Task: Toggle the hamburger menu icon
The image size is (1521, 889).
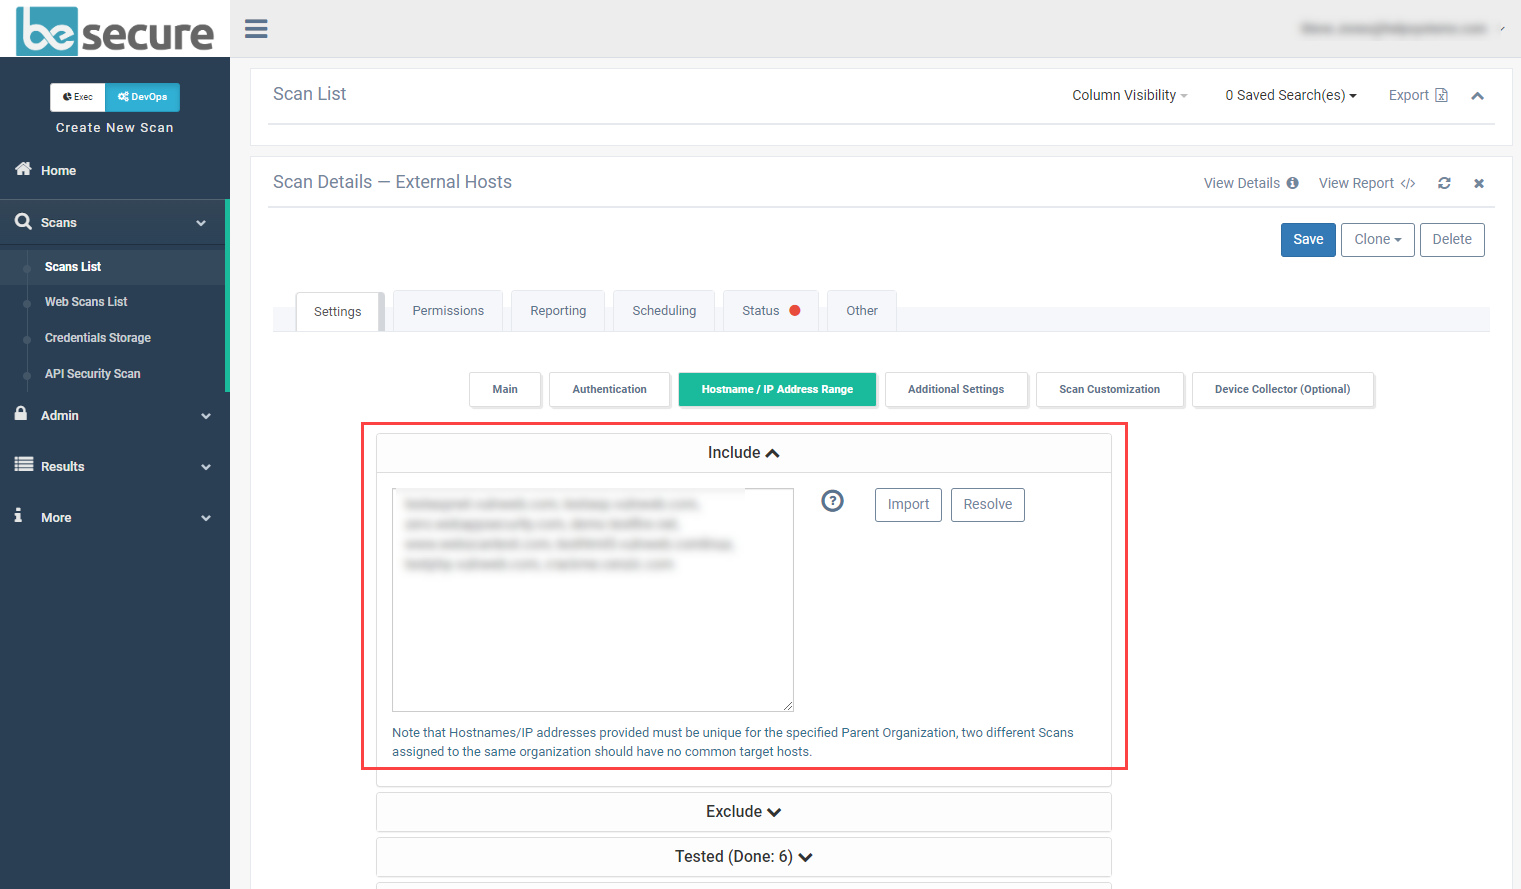Action: tap(256, 29)
